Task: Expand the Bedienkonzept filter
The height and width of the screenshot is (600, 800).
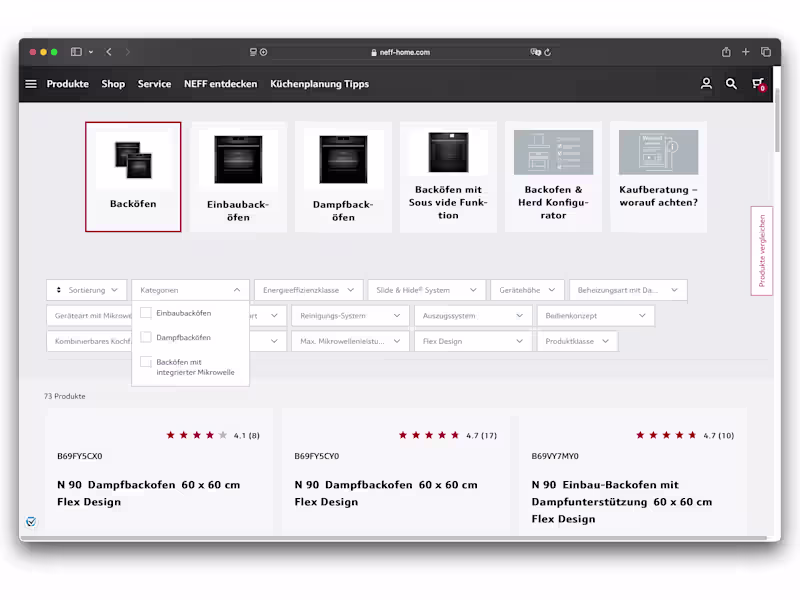Action: pos(595,315)
